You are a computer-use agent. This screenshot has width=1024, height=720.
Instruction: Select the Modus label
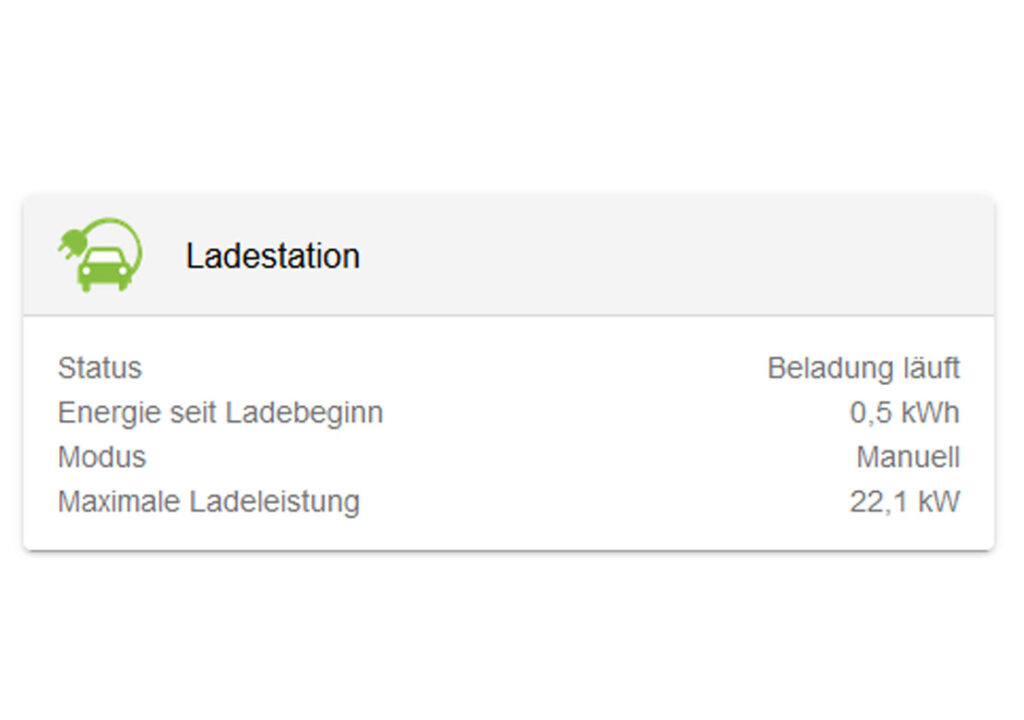[x=102, y=458]
